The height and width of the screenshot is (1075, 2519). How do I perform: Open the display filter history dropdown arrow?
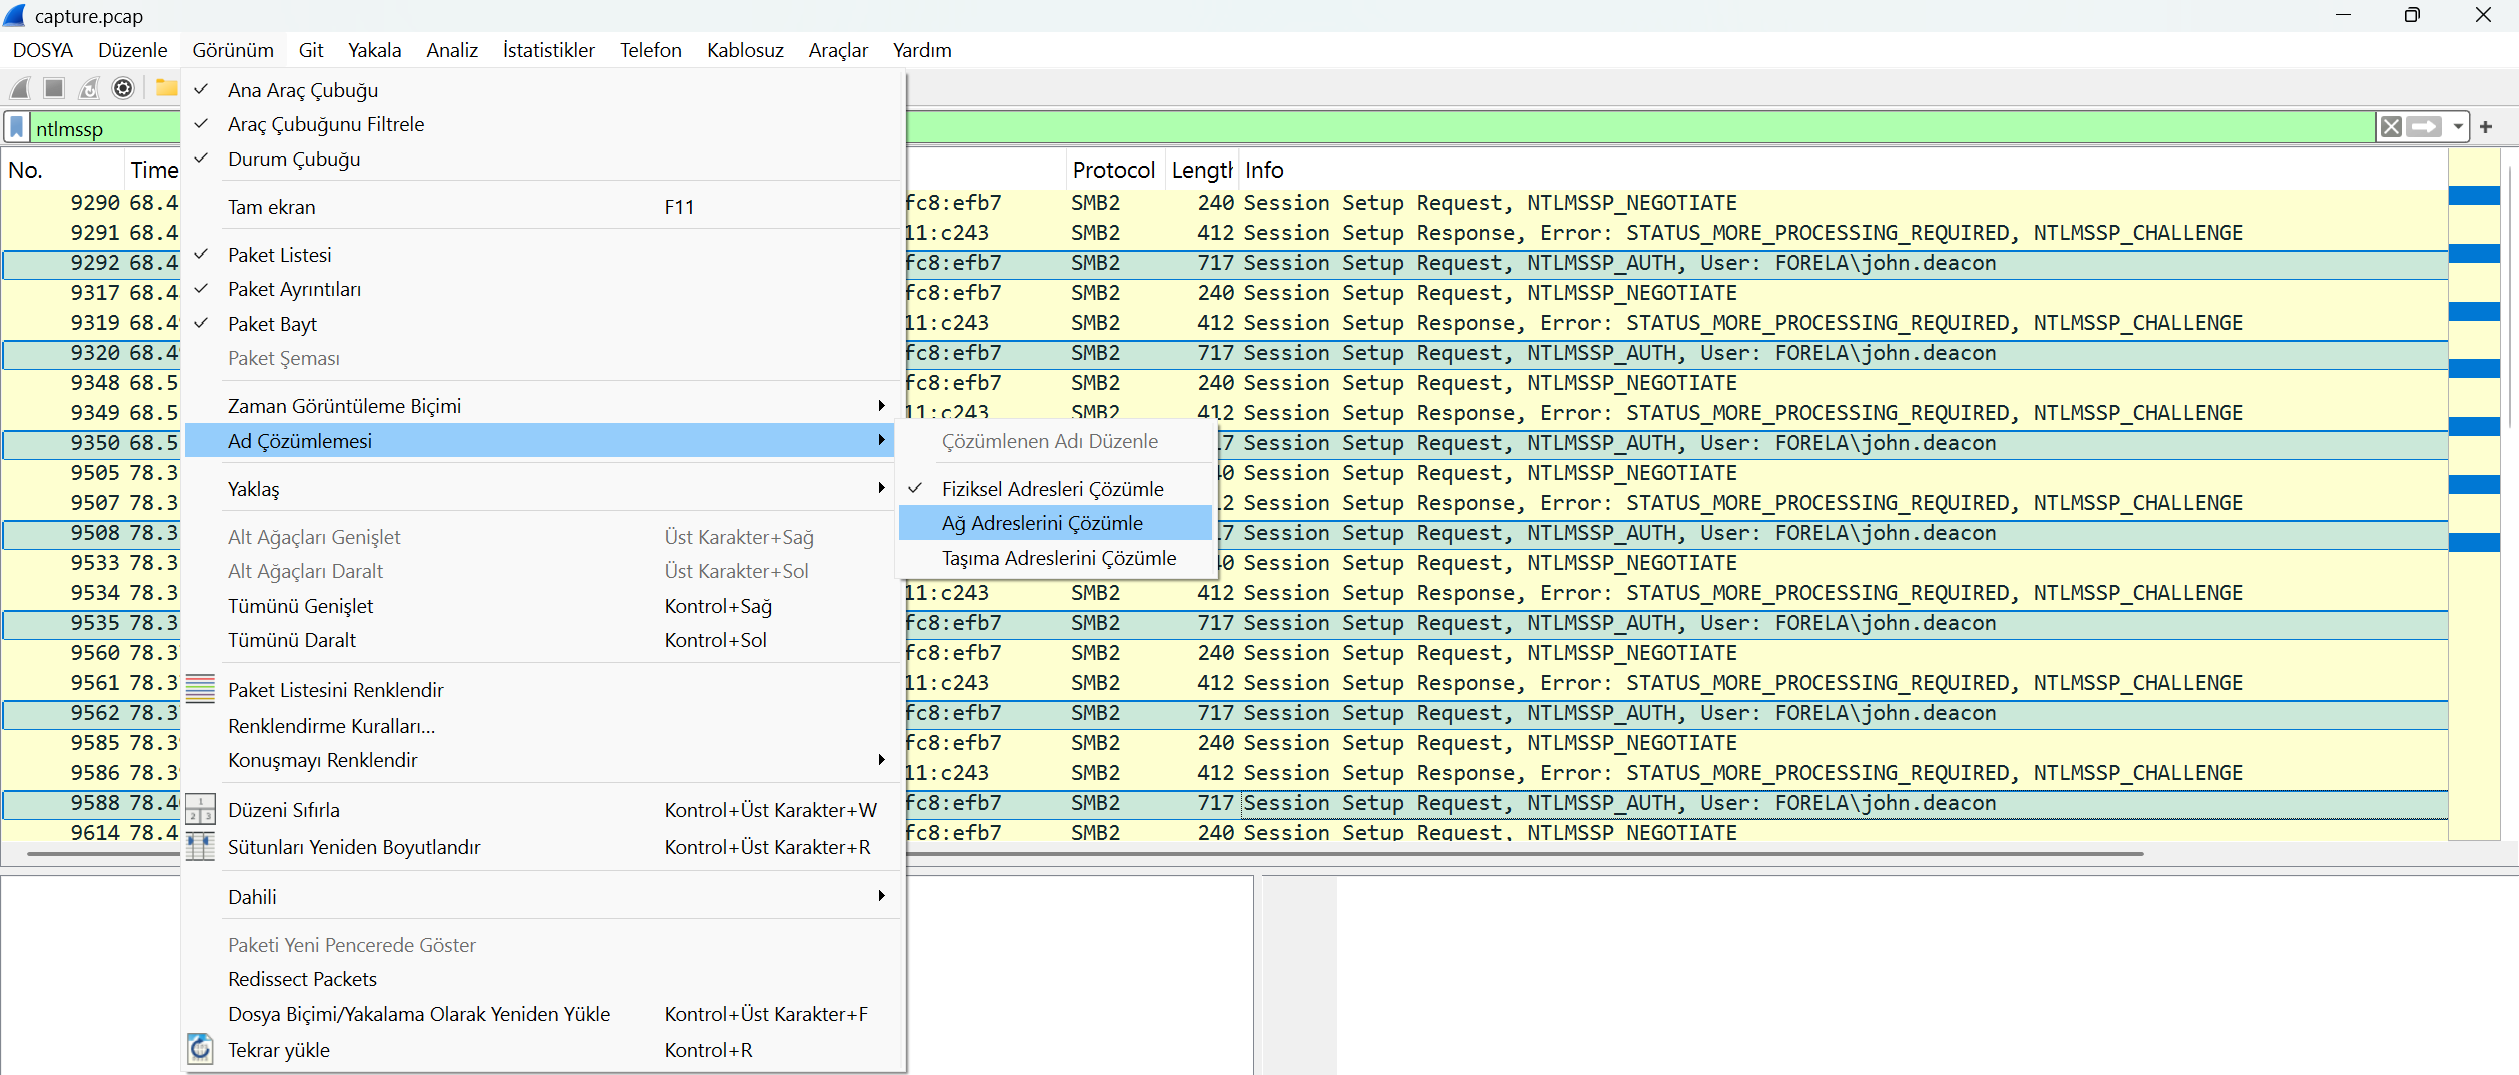(x=2458, y=127)
